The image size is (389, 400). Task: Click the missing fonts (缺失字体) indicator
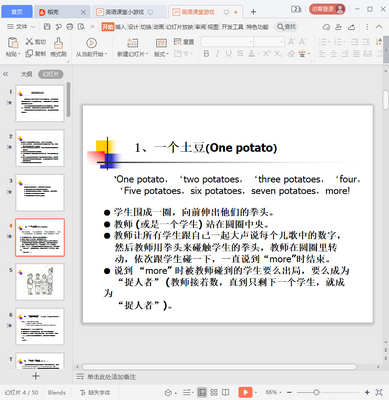point(95,393)
